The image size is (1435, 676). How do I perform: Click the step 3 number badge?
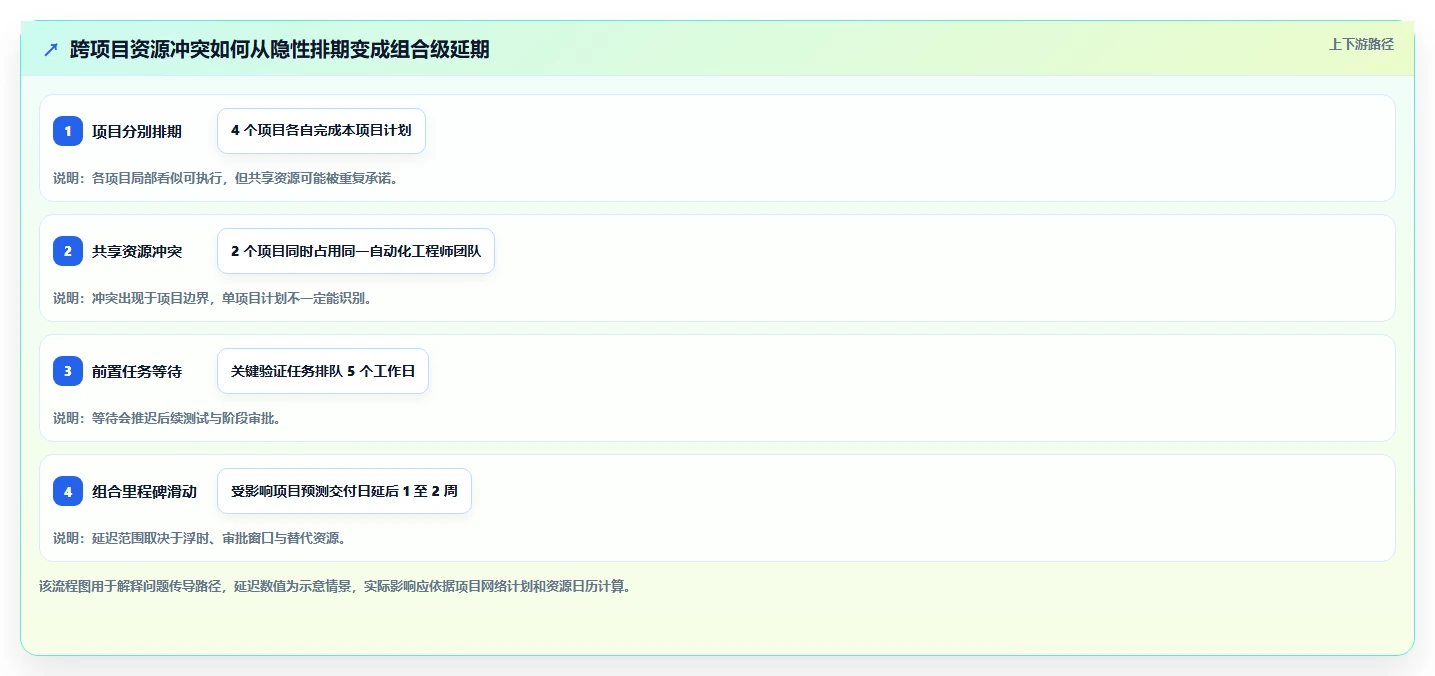pos(68,371)
